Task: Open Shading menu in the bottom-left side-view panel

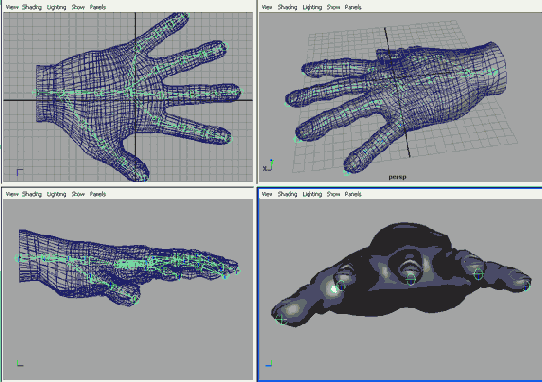Action: coord(32,194)
